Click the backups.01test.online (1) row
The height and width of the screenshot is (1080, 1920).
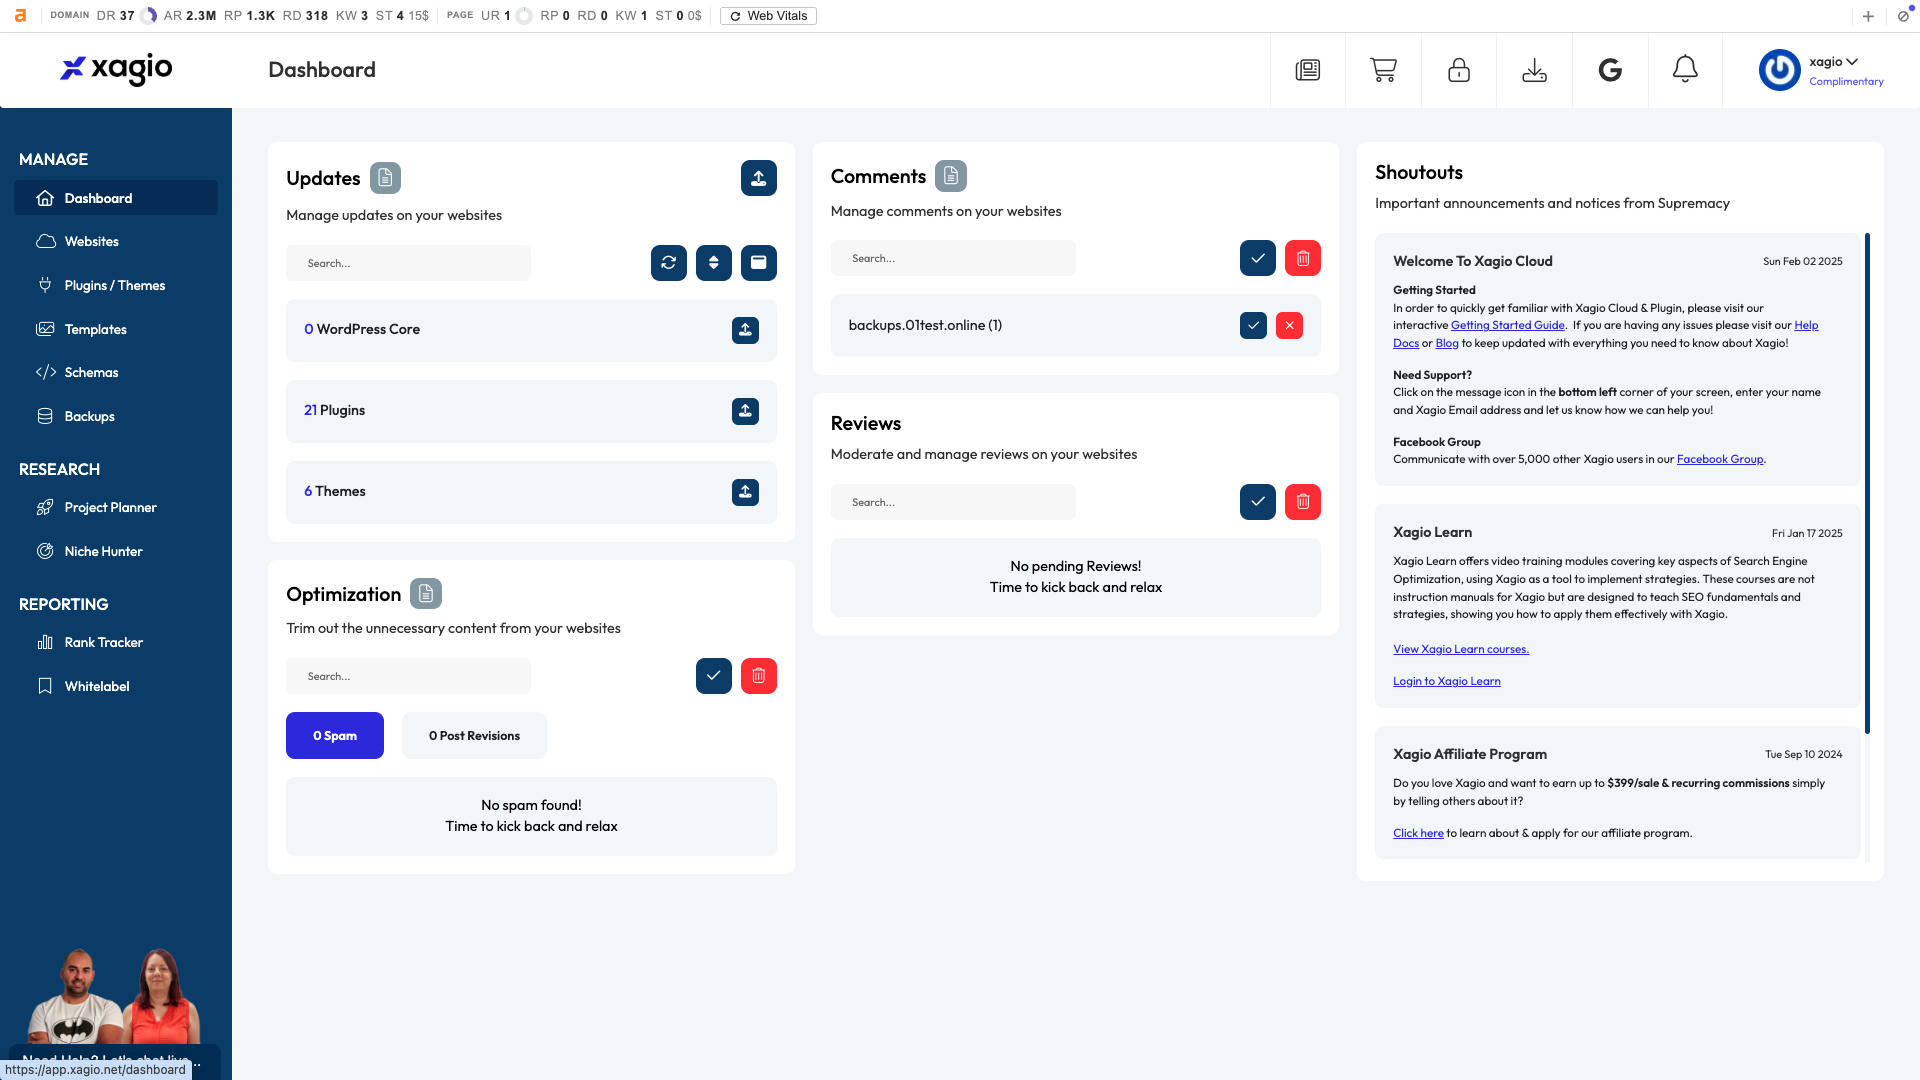point(1076,325)
